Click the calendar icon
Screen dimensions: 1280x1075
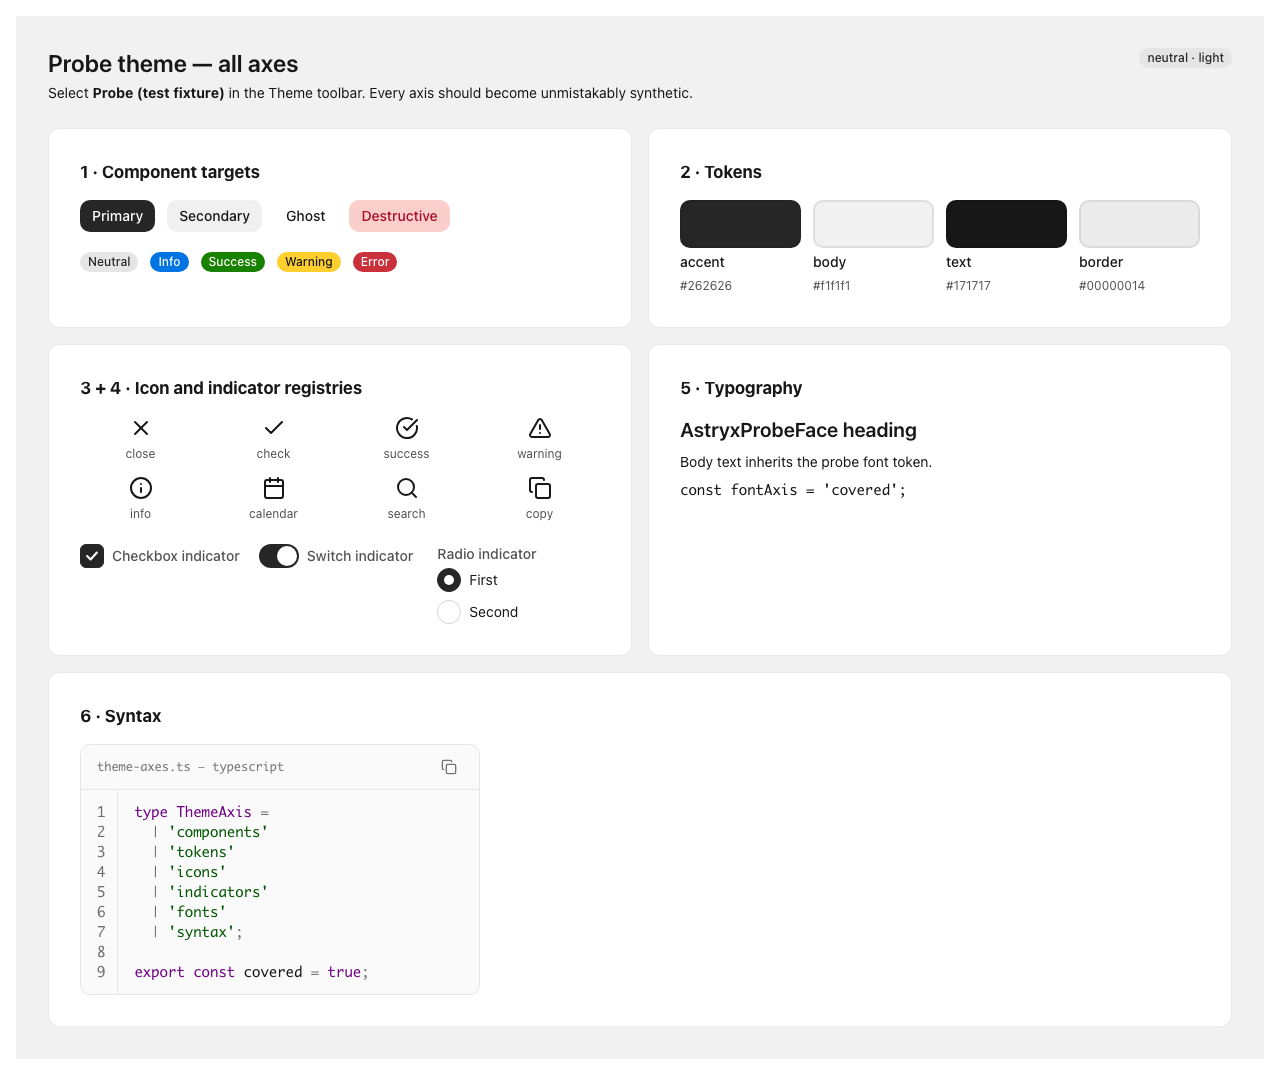[x=274, y=488]
